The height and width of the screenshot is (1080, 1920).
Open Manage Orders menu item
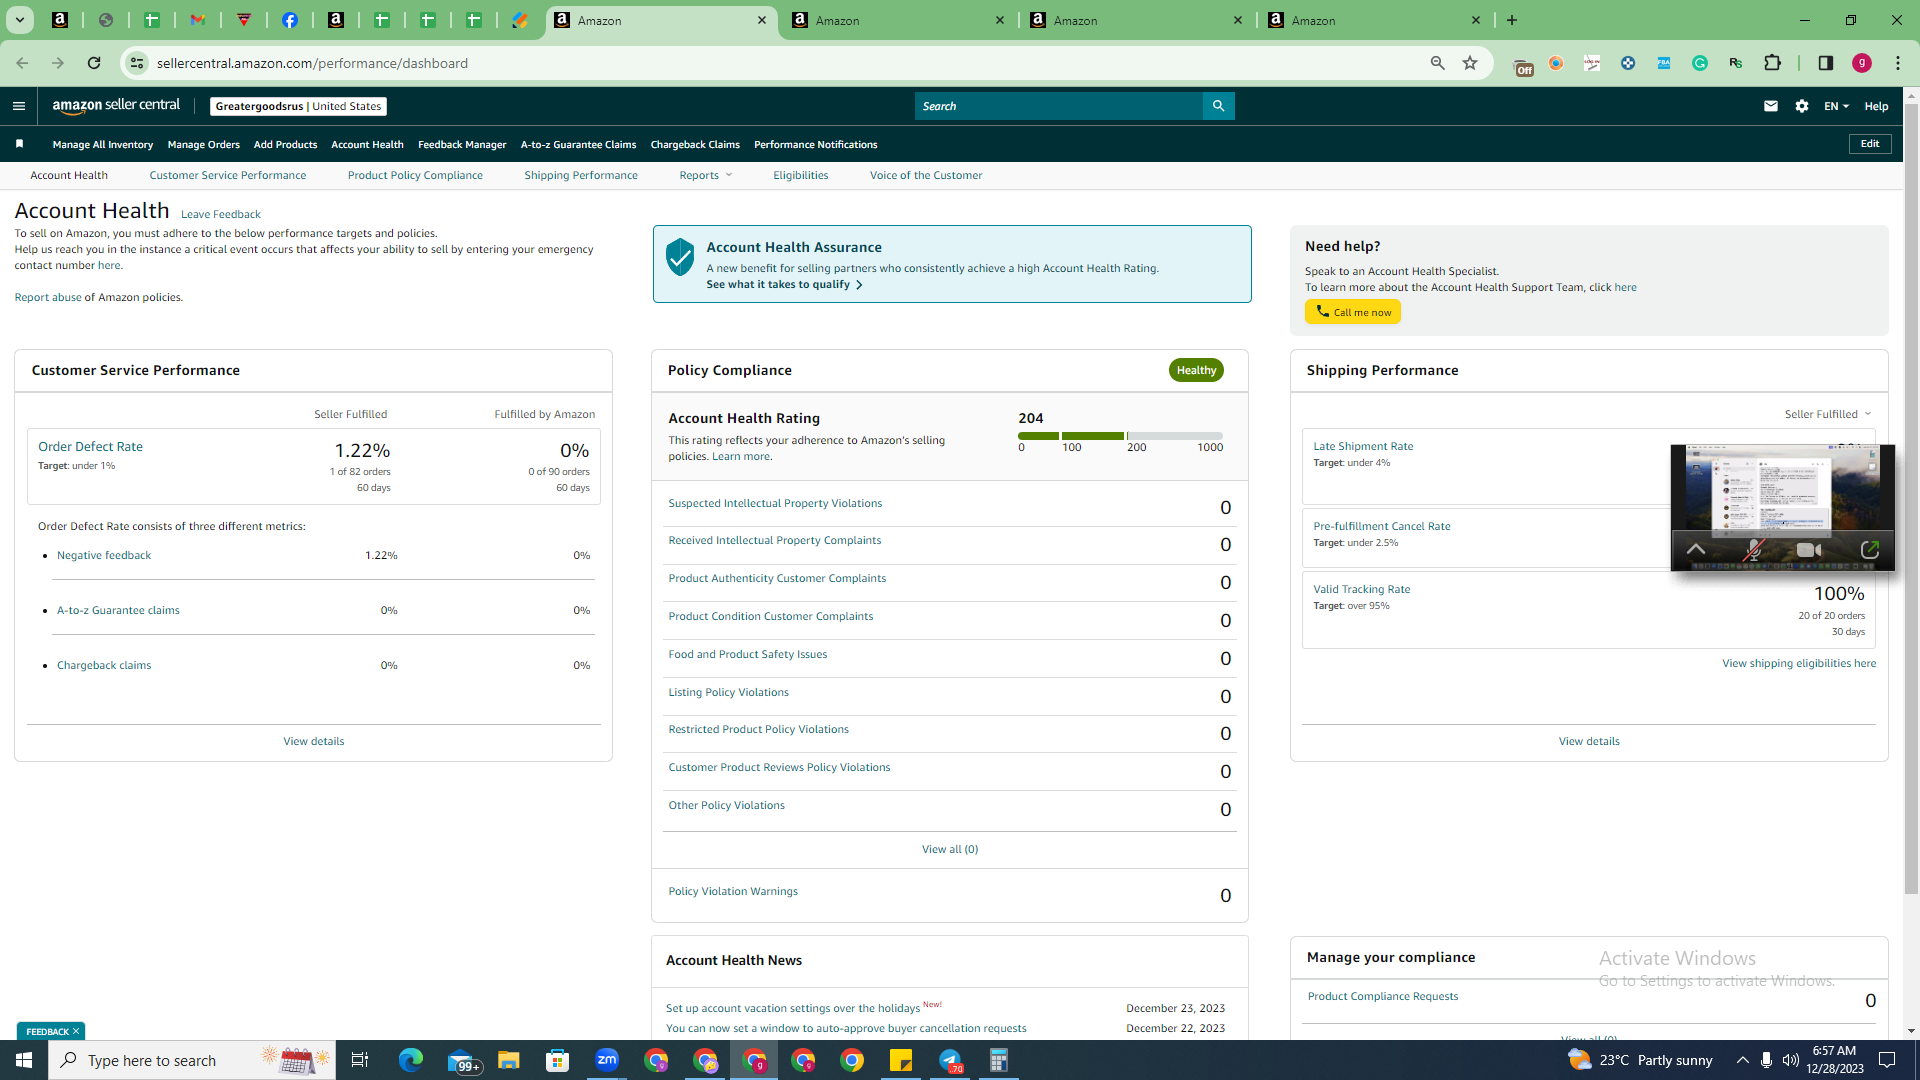click(x=204, y=144)
